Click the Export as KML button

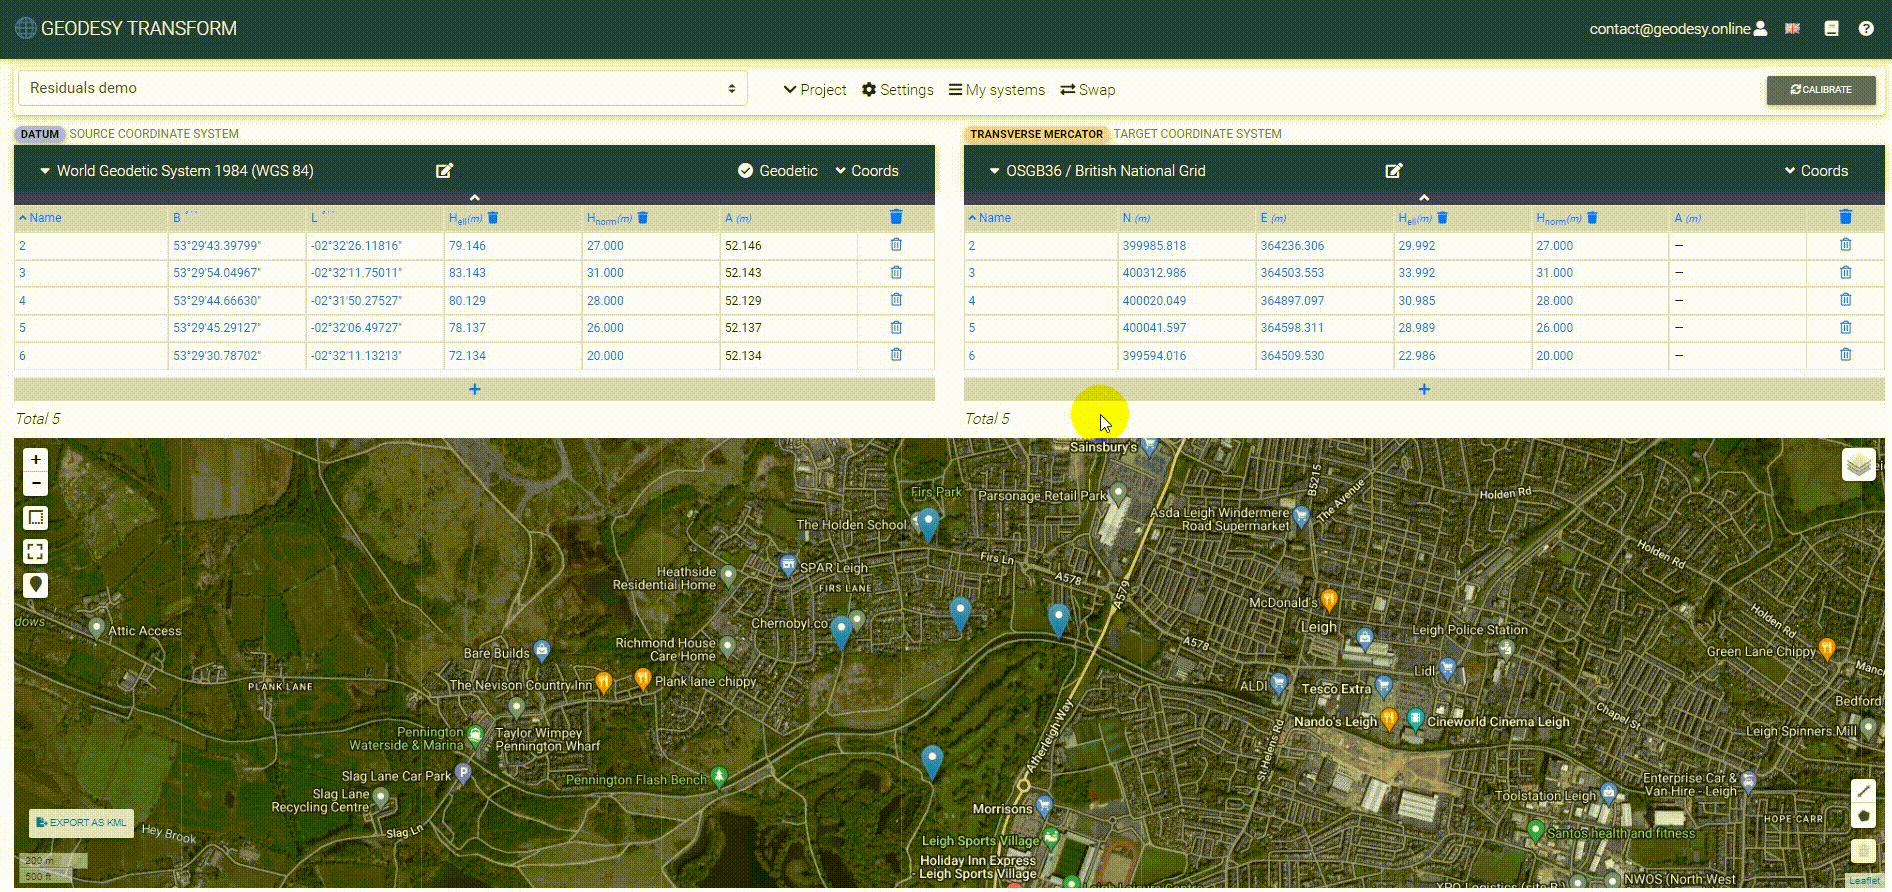pyautogui.click(x=81, y=823)
